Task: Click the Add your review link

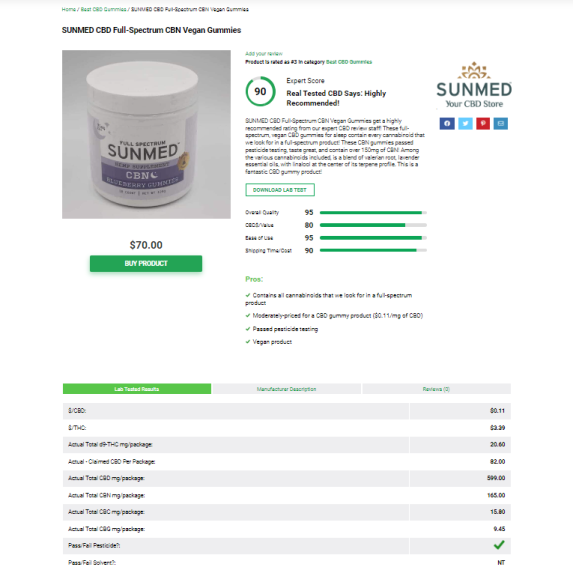Action: [264, 54]
